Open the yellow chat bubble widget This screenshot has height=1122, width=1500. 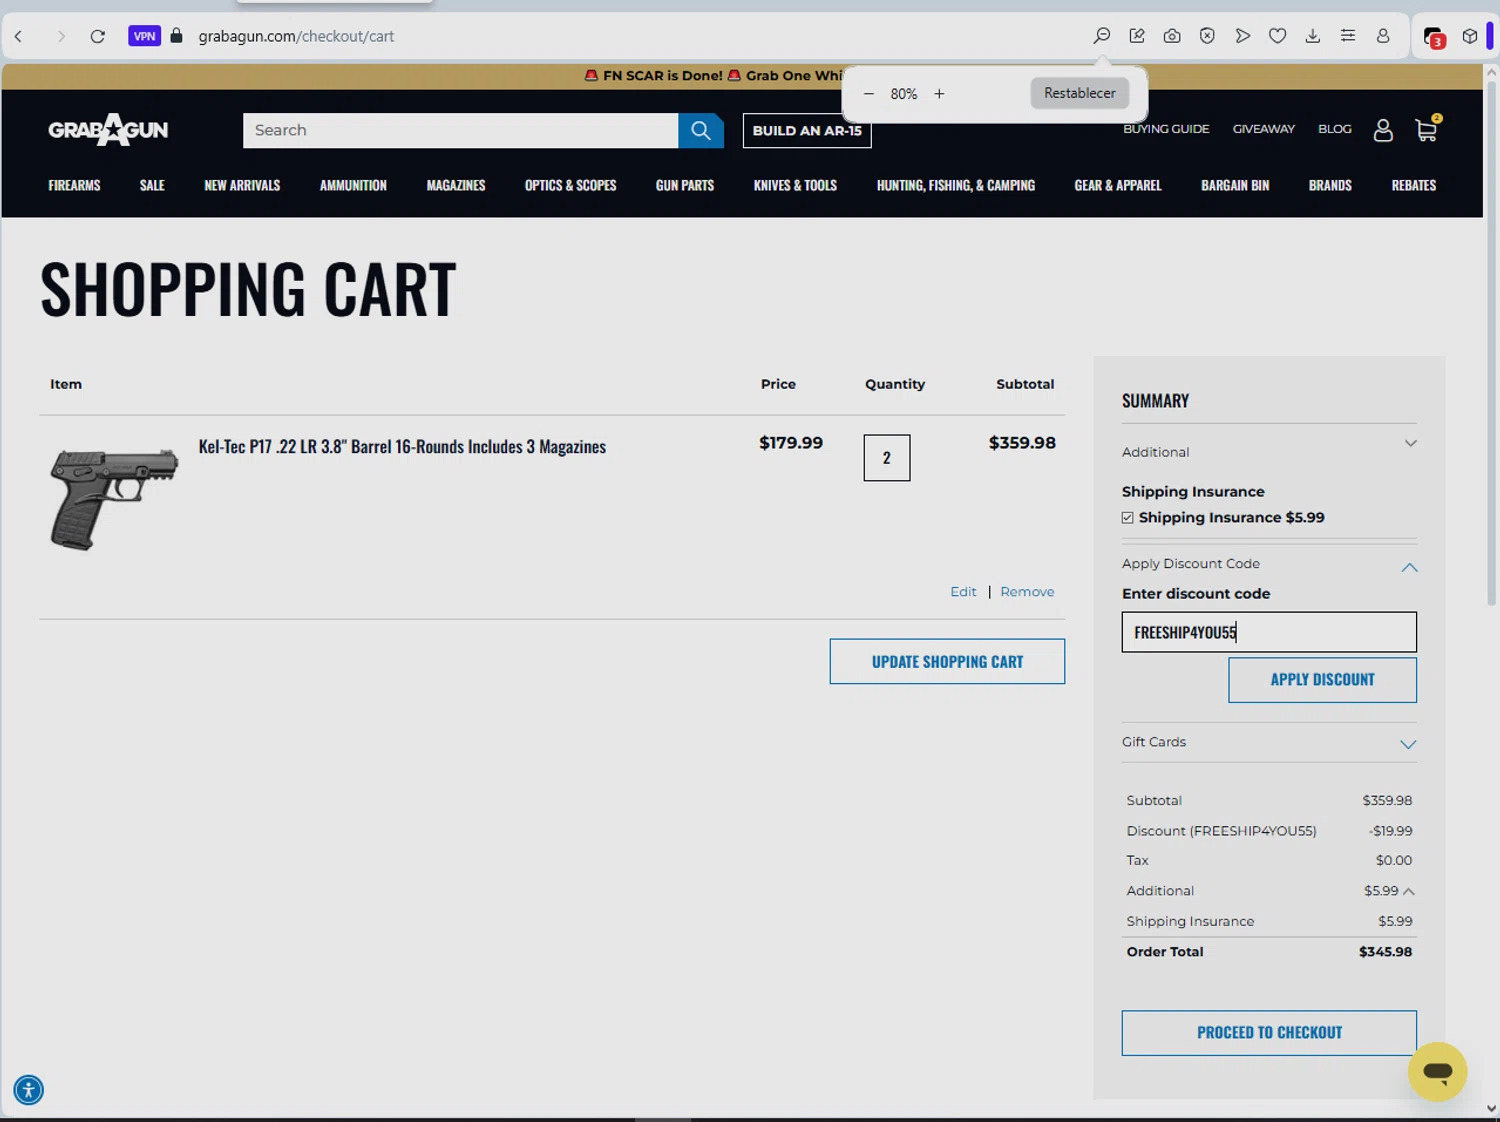pos(1437,1072)
